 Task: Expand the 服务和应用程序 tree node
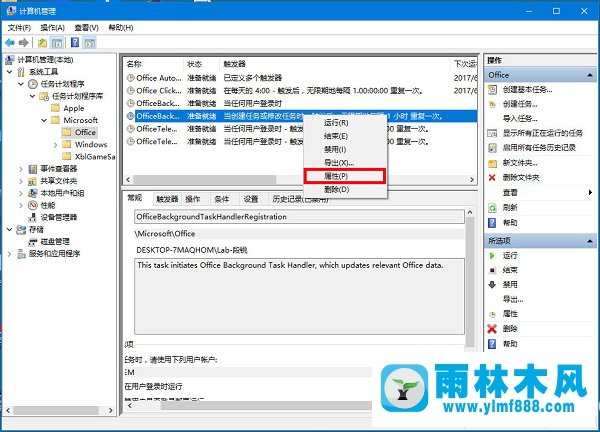[10, 254]
